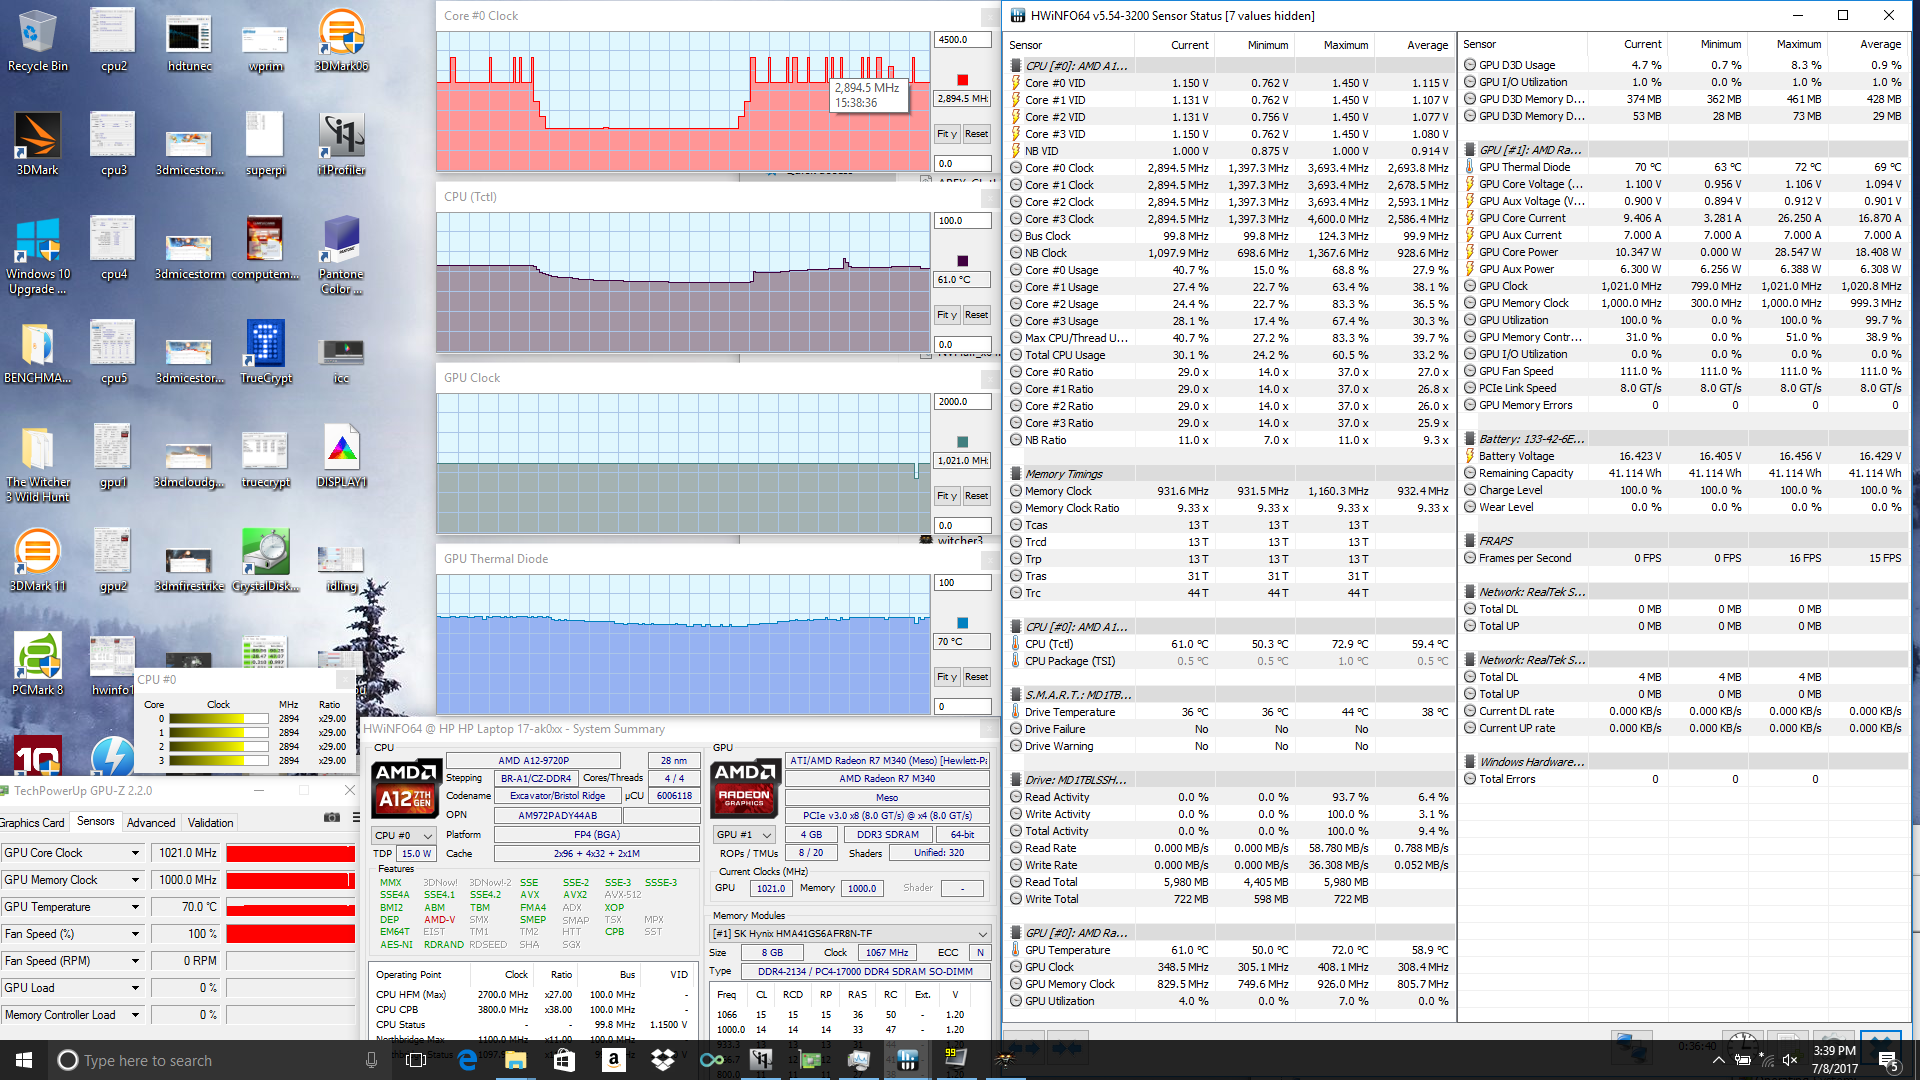Select the 3DMark 11 desktop icon
This screenshot has height=1080, width=1920.
point(37,560)
